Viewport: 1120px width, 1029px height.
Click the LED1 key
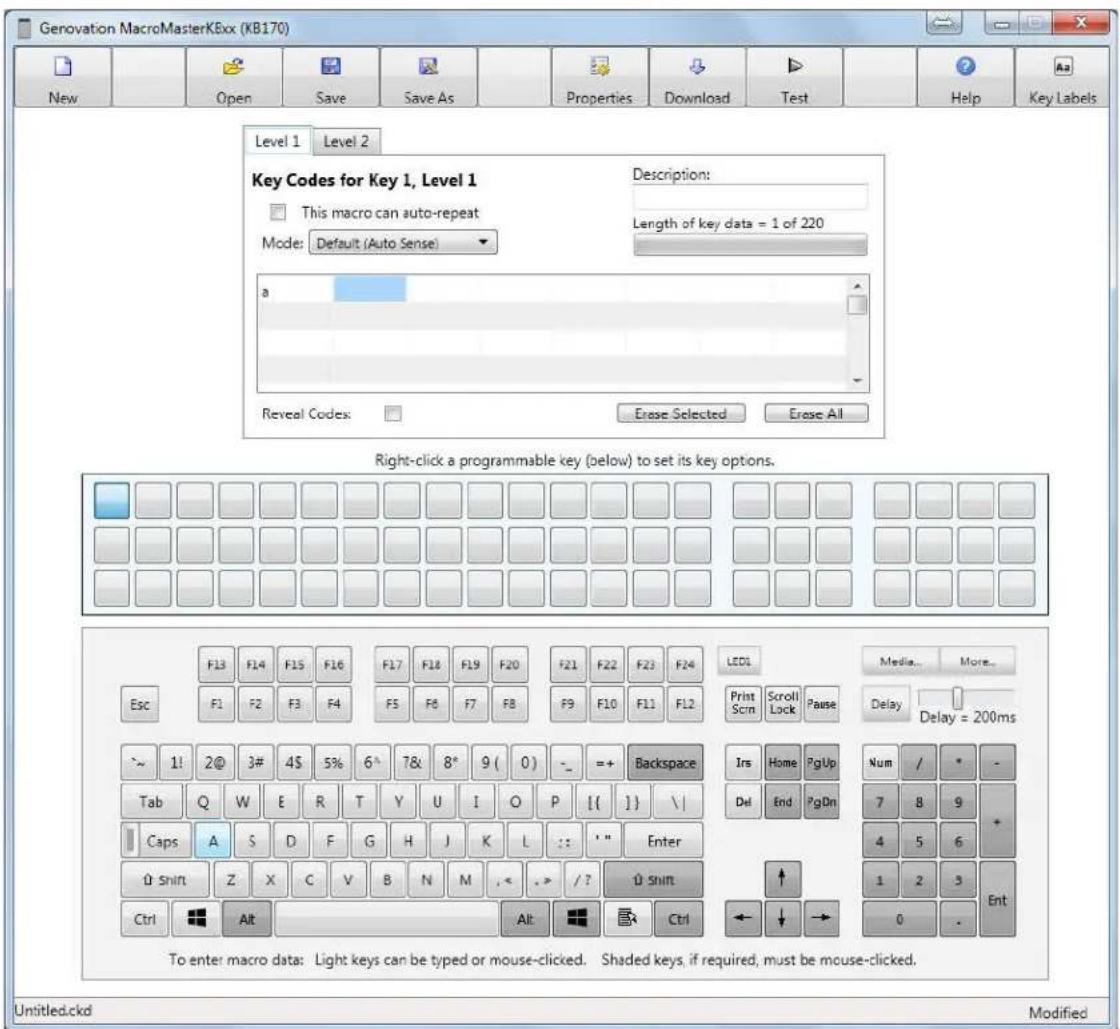tap(739, 661)
